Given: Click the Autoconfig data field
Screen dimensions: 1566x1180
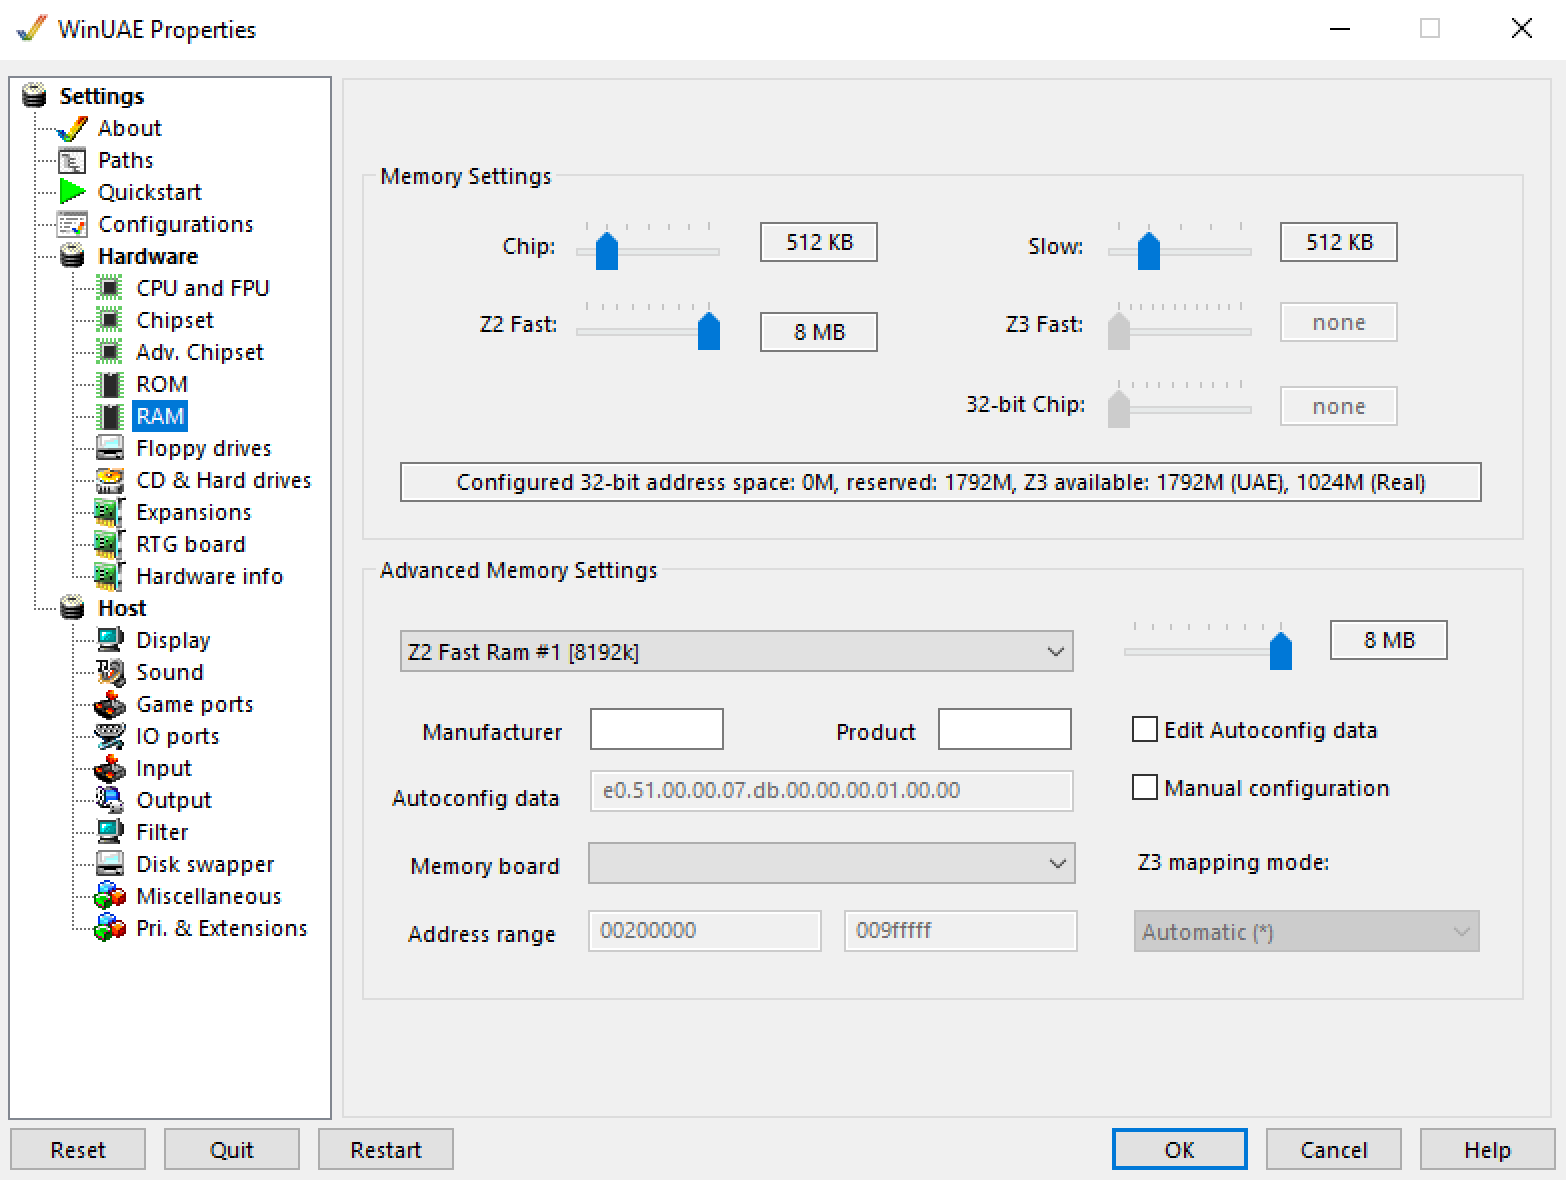Looking at the screenshot, I should [x=832, y=790].
